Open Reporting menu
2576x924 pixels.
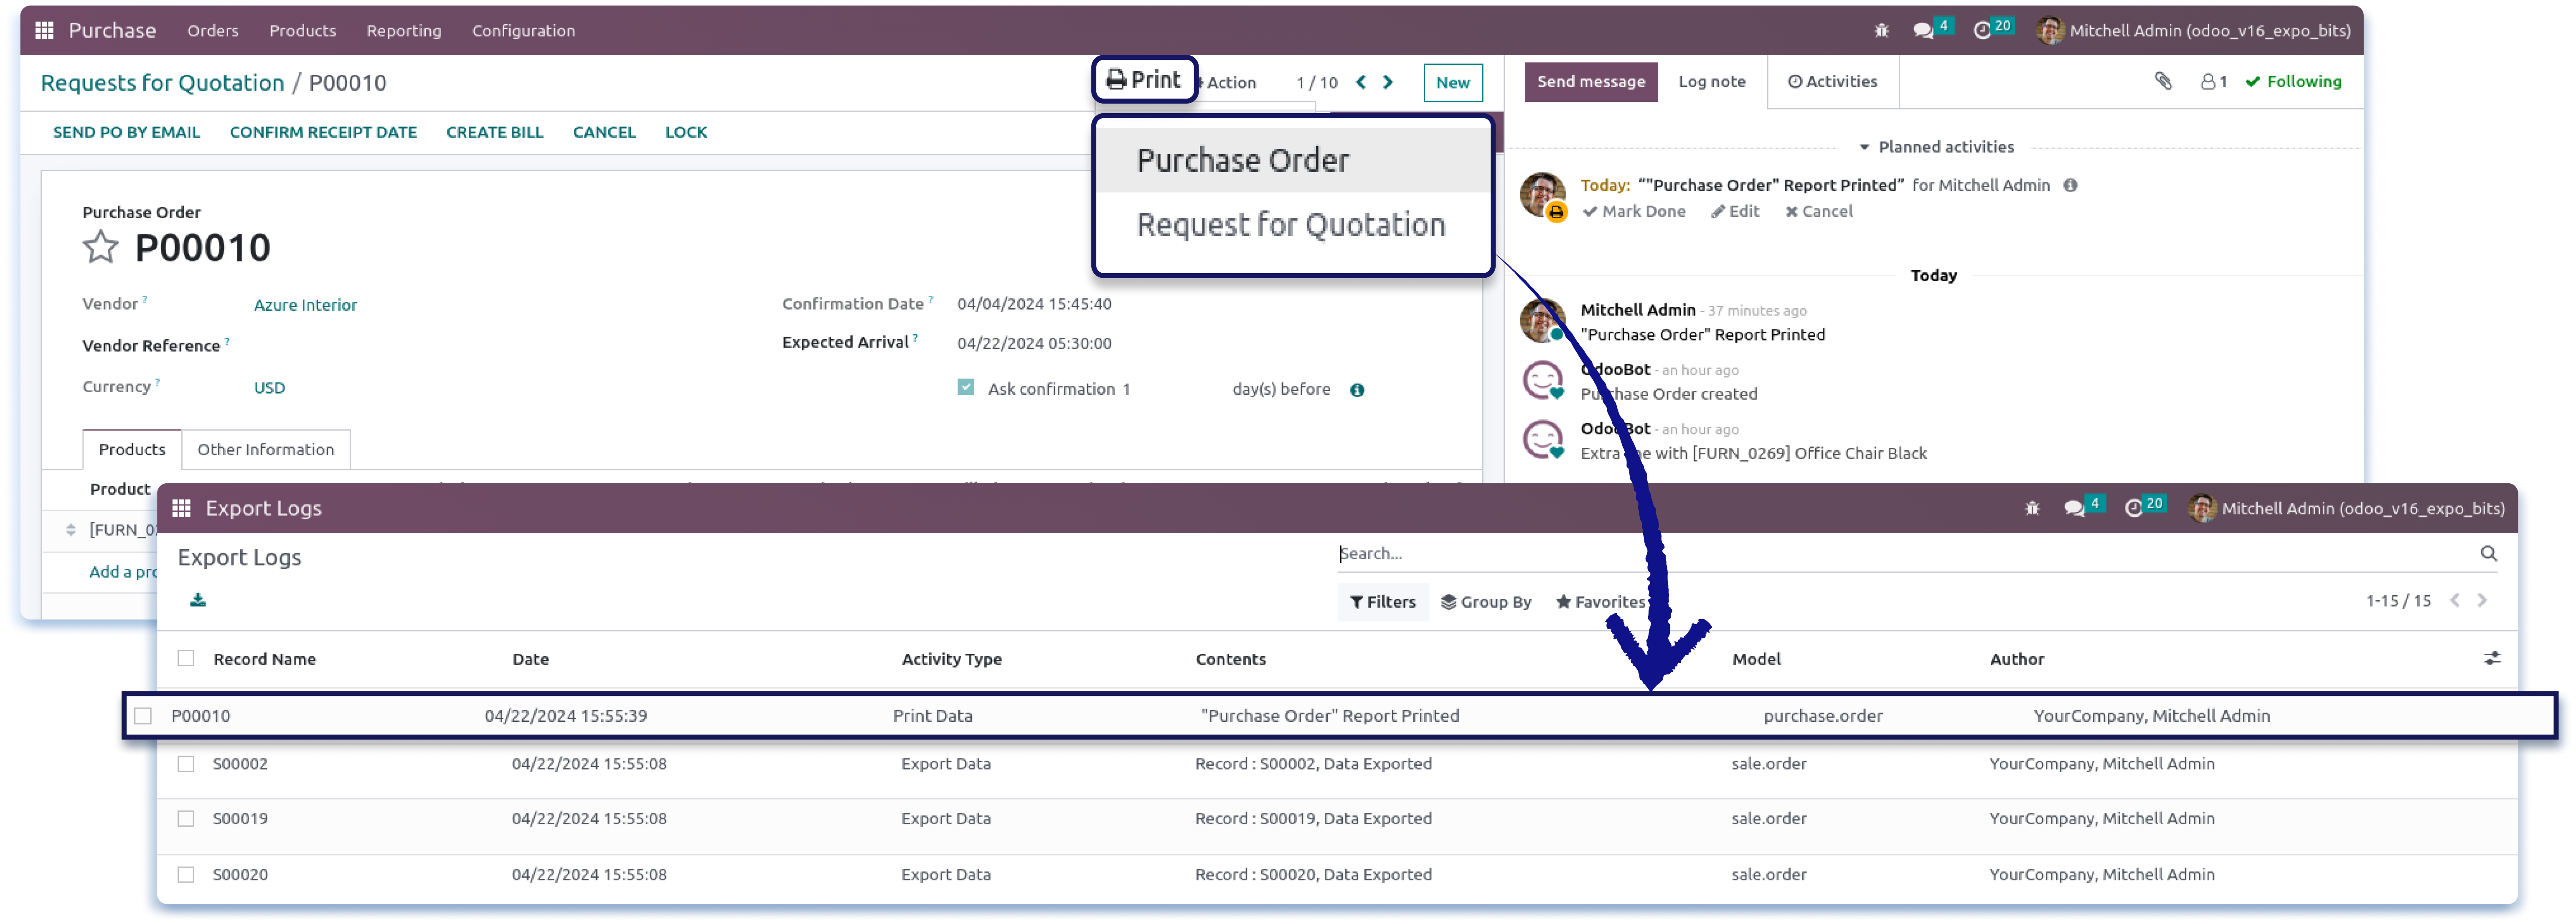(x=404, y=31)
